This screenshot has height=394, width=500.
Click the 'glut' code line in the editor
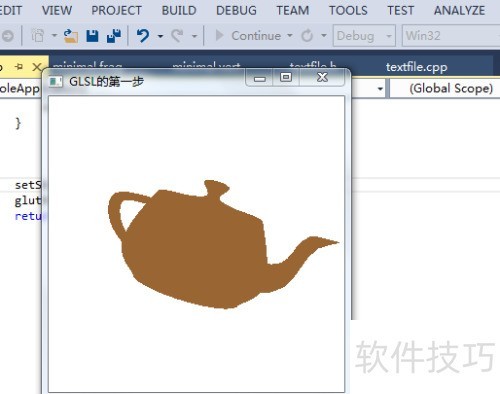[x=28, y=201]
